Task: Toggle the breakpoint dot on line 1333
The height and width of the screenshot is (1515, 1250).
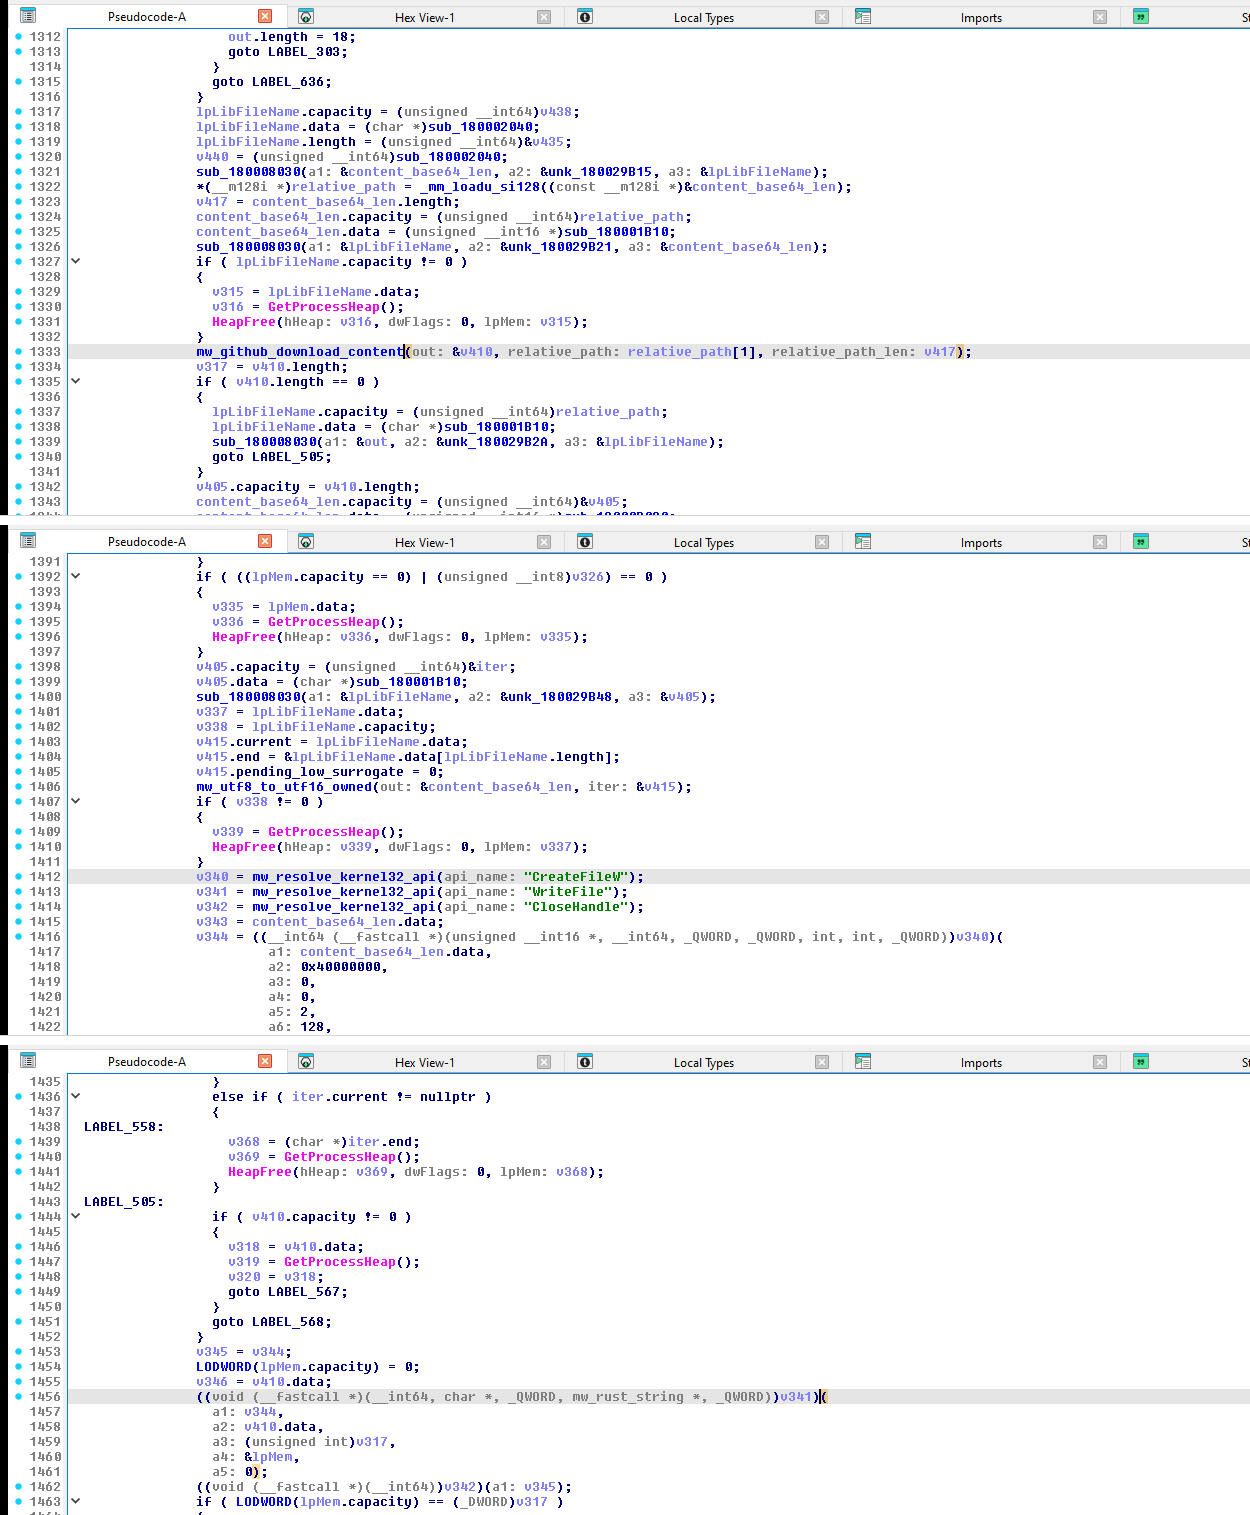Action: click(x=19, y=352)
